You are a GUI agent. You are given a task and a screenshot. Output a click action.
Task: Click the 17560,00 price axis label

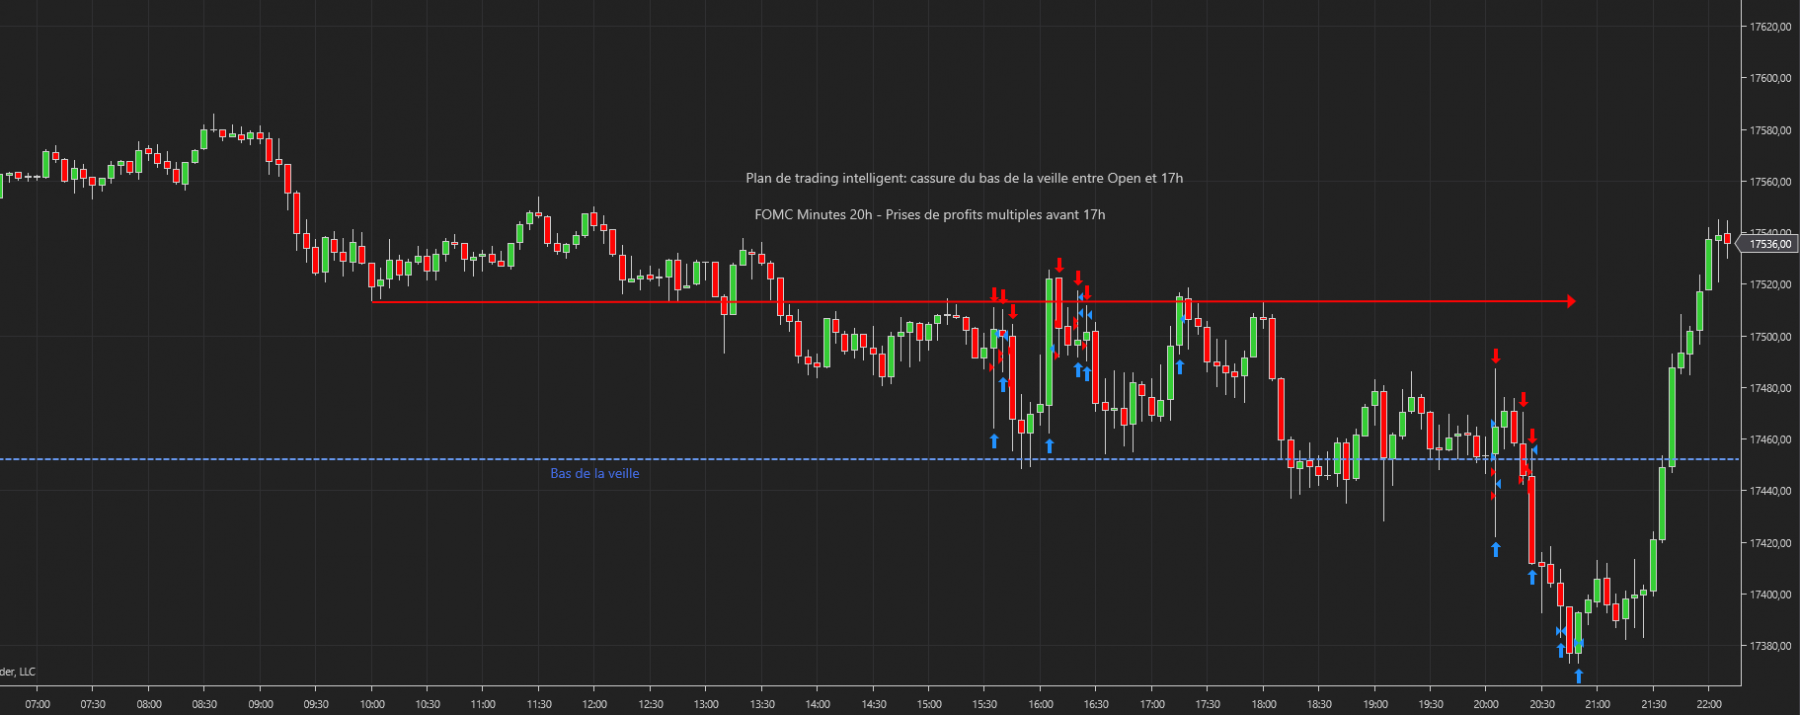[x=1770, y=182]
